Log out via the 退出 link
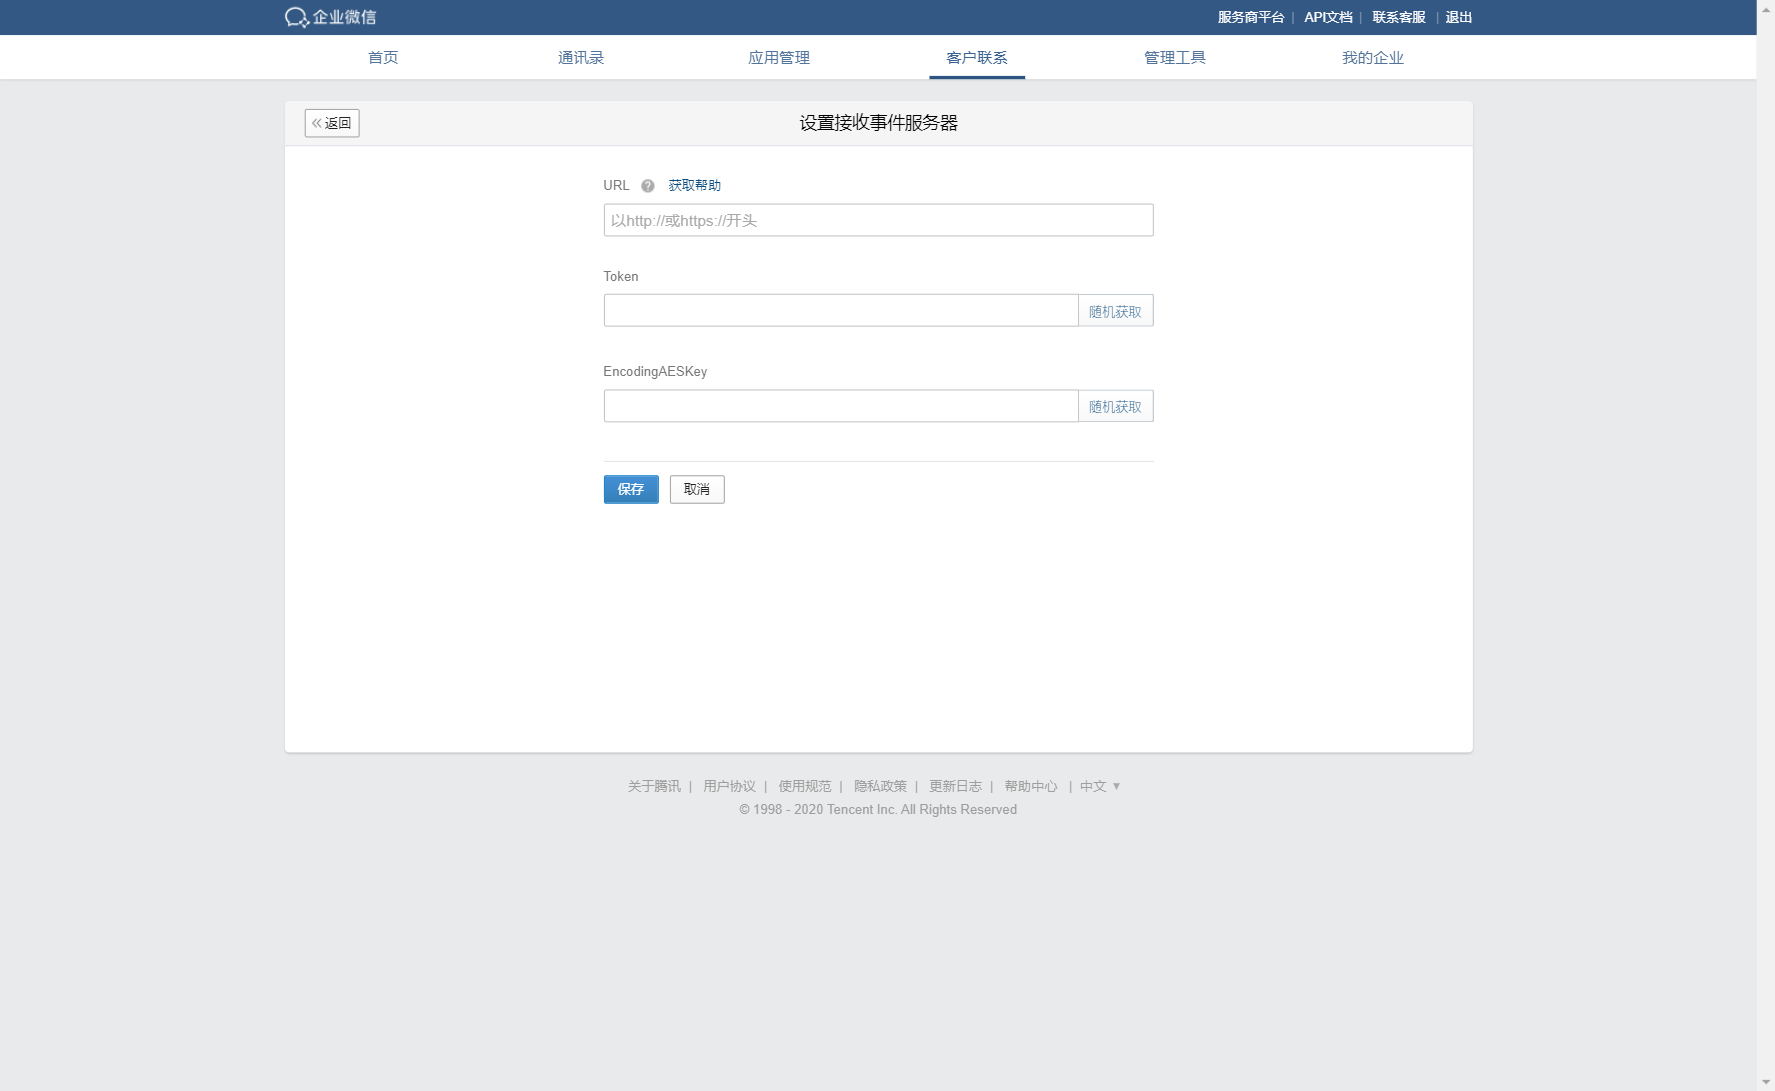Screen dimensions: 1775x1091 click(x=1459, y=17)
